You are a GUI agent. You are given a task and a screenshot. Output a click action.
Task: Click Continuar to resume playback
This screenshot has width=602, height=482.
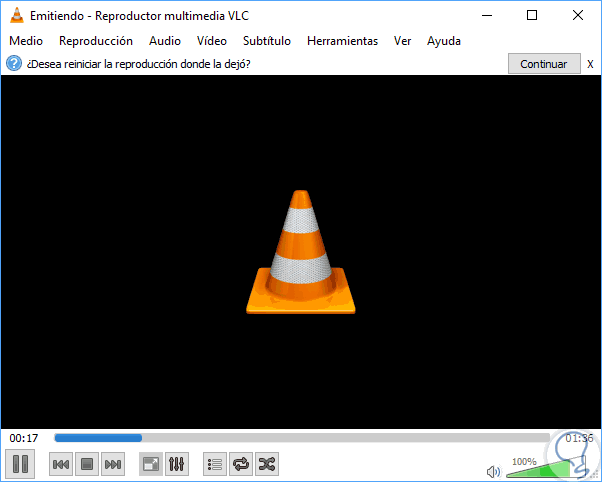544,64
